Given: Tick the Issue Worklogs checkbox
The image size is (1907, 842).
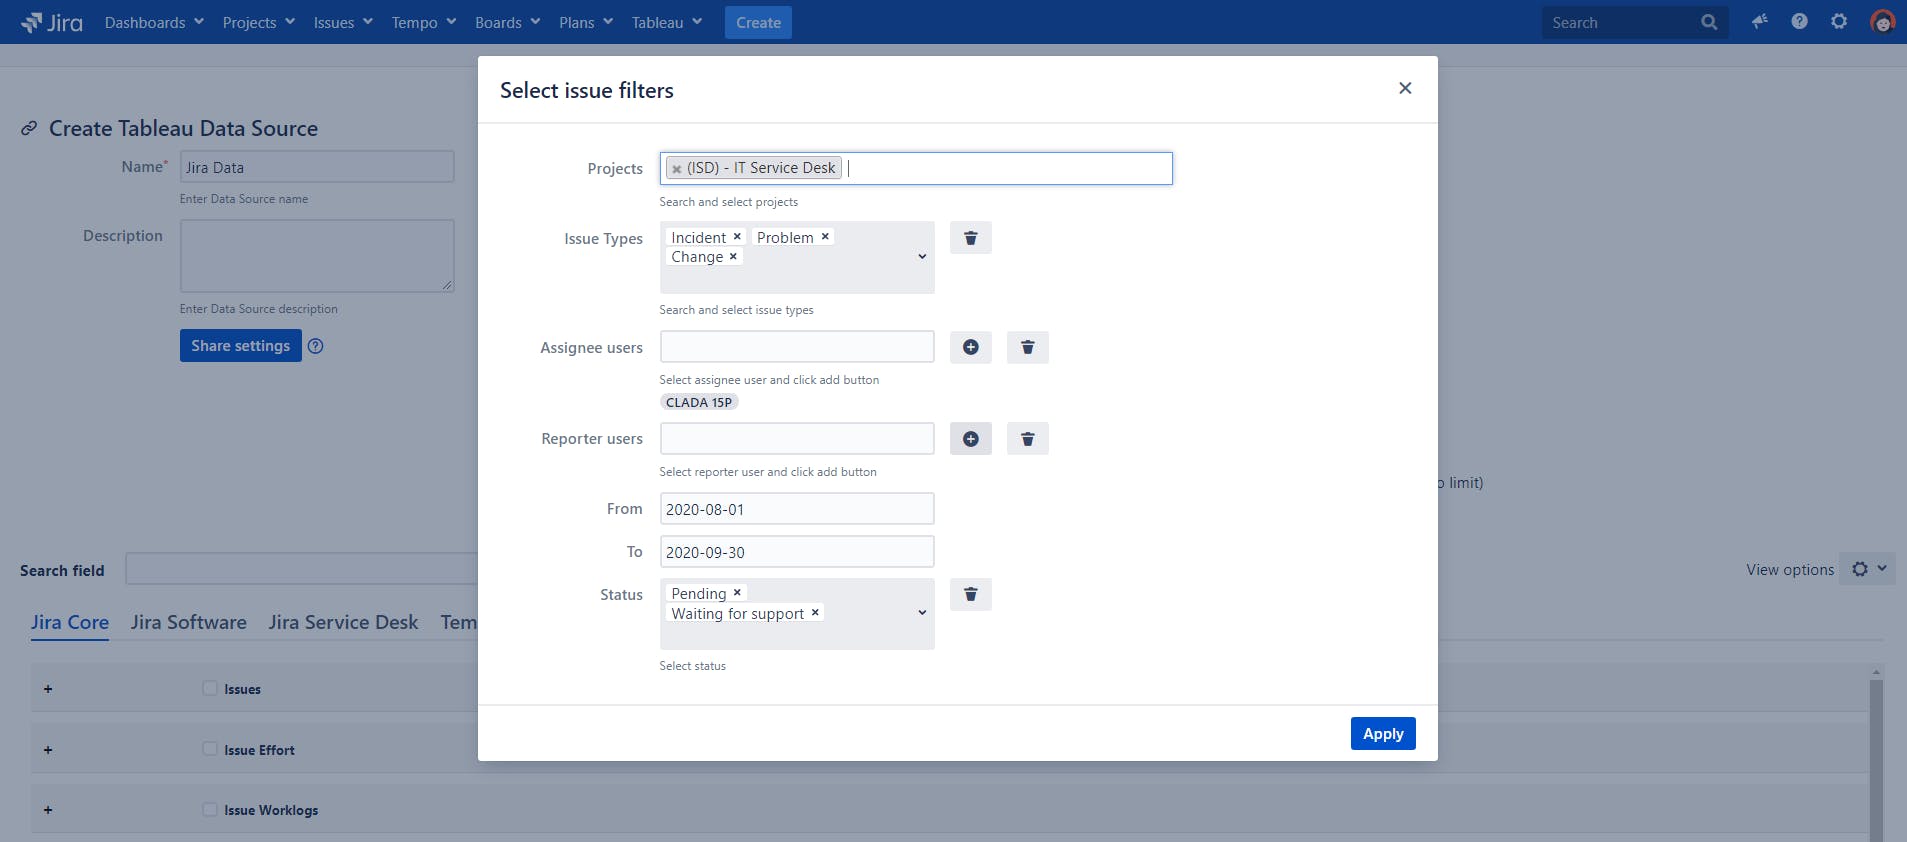Looking at the screenshot, I should [210, 809].
